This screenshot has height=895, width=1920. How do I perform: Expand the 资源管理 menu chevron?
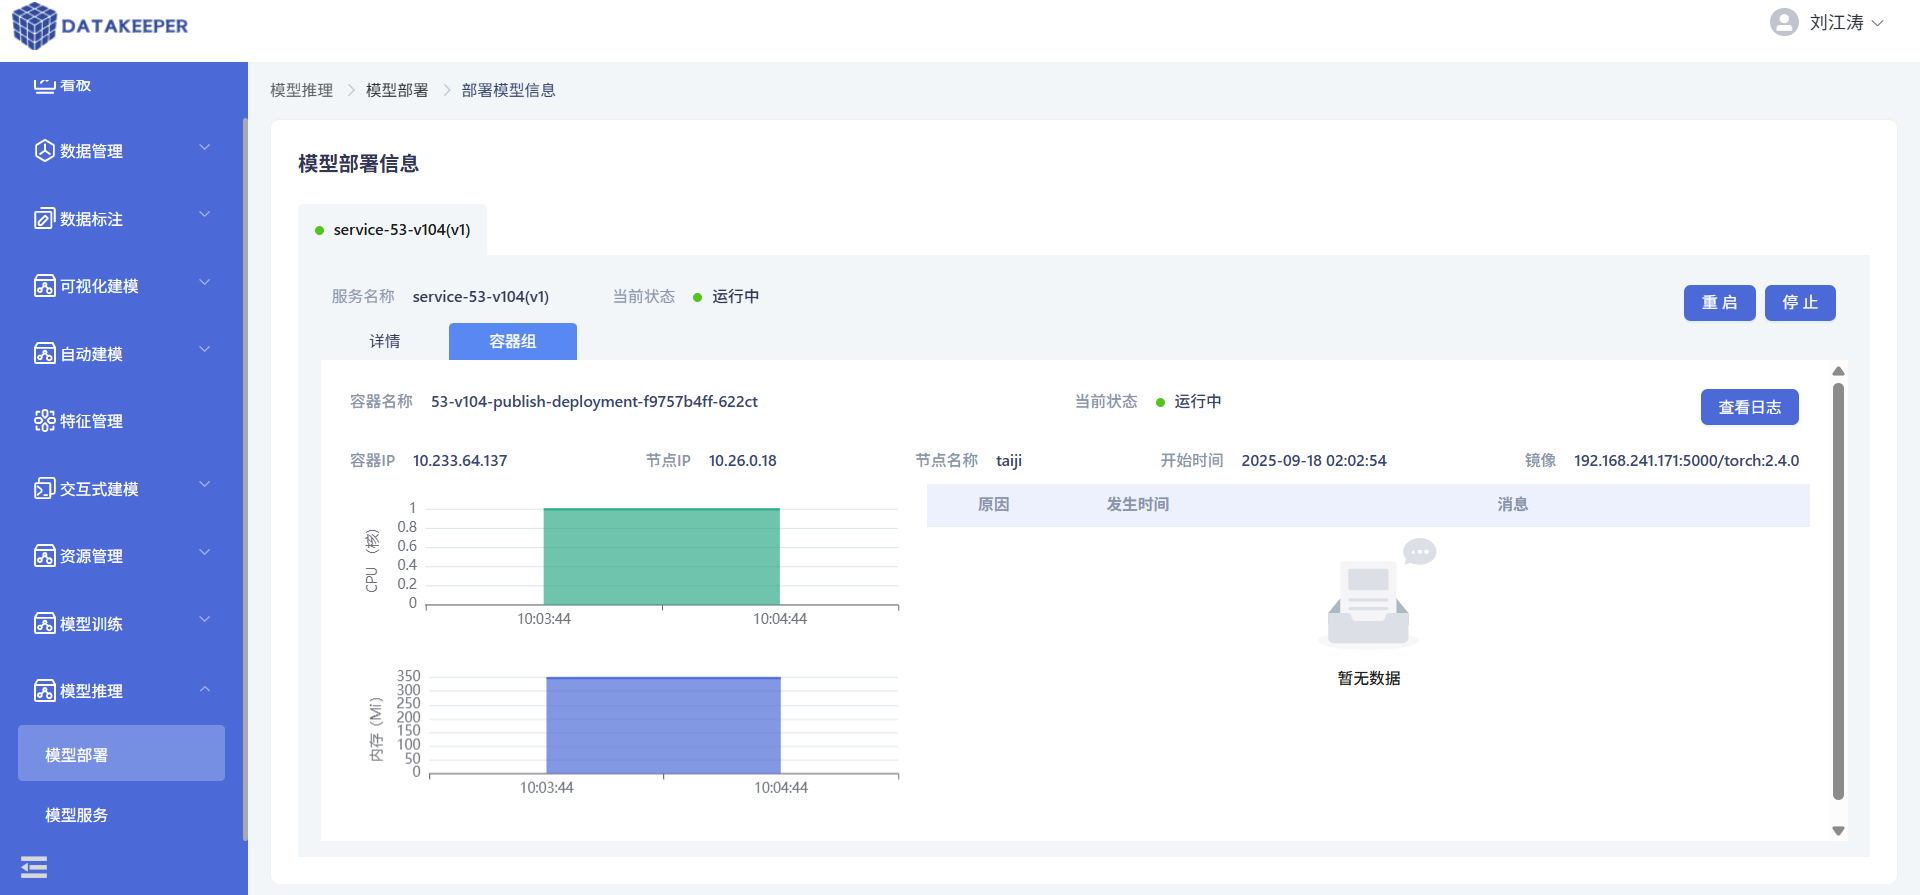tap(204, 552)
